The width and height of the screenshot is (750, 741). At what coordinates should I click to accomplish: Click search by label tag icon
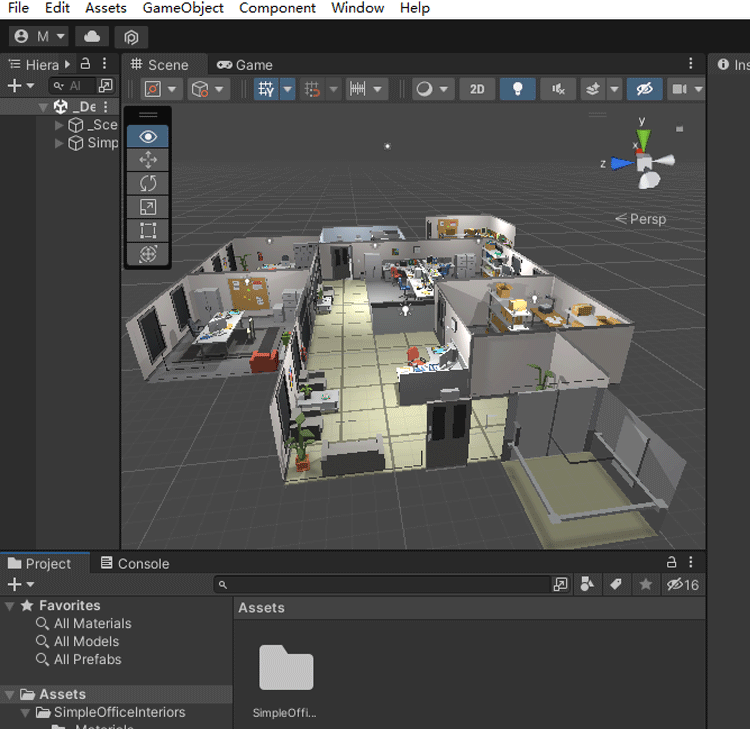click(616, 584)
